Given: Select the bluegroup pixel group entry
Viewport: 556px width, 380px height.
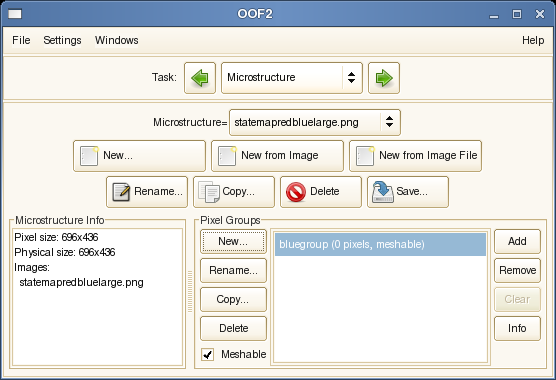Looking at the screenshot, I should (x=380, y=244).
